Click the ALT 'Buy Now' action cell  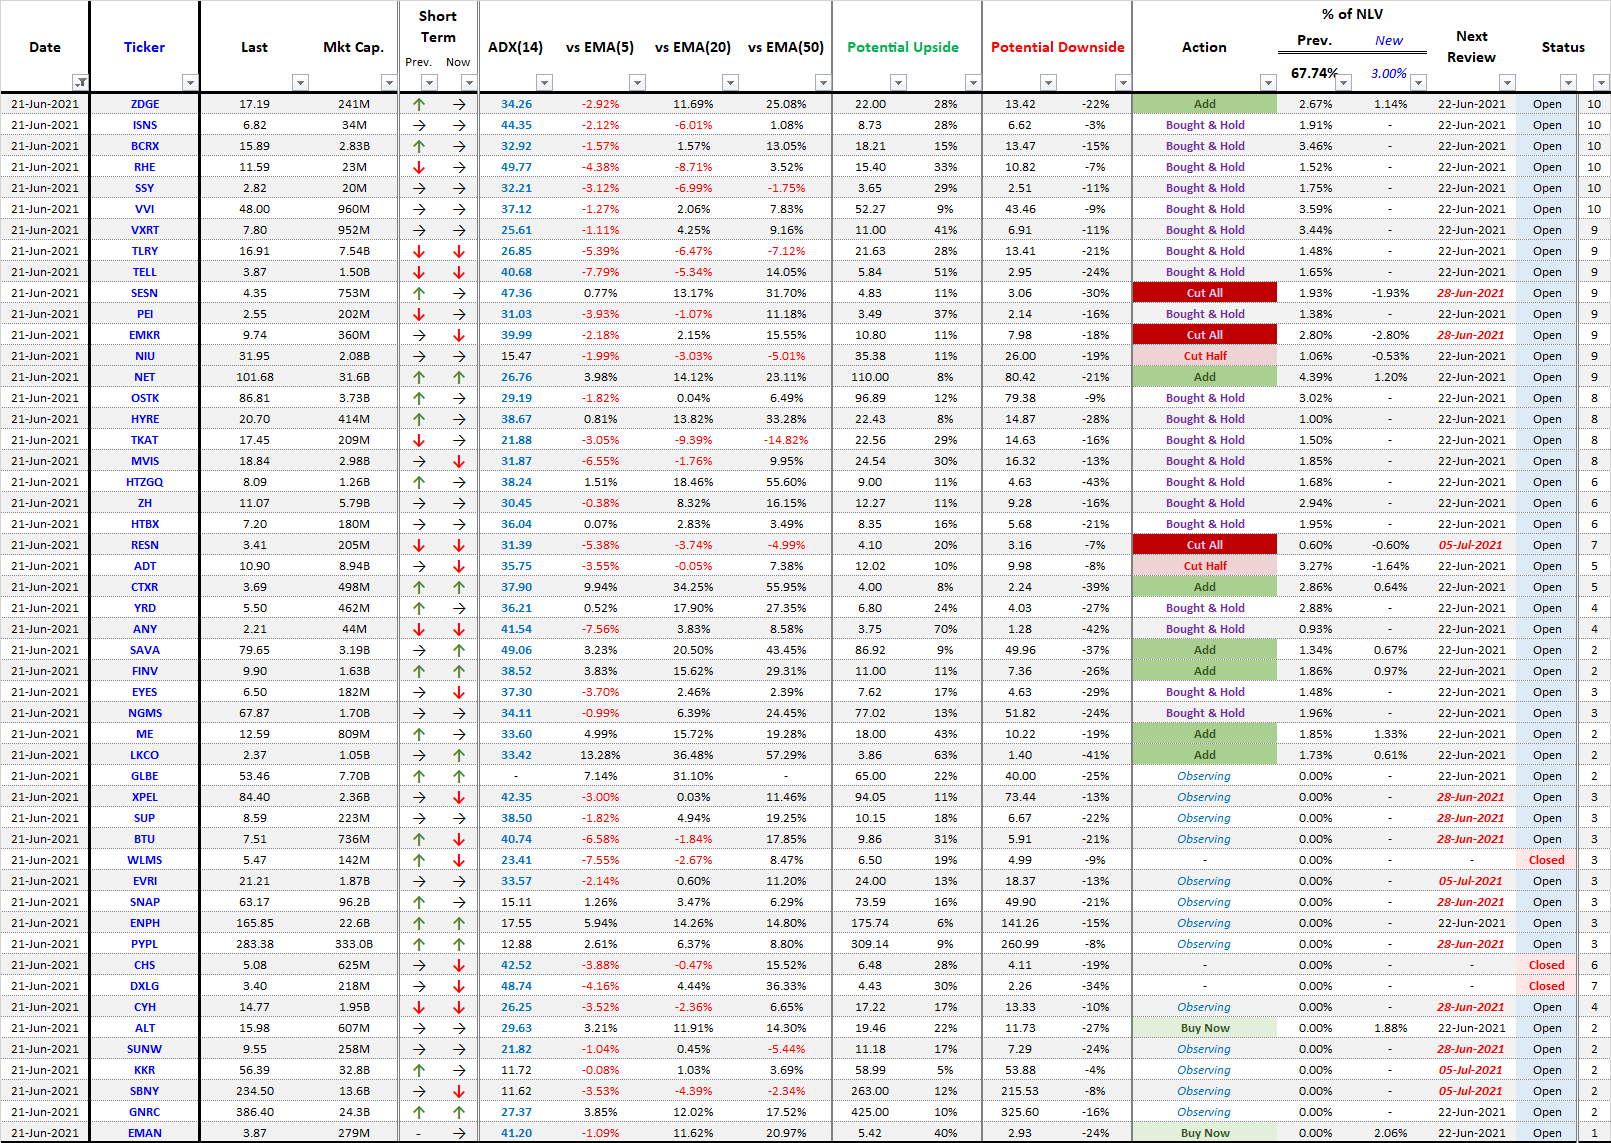click(x=1205, y=1028)
